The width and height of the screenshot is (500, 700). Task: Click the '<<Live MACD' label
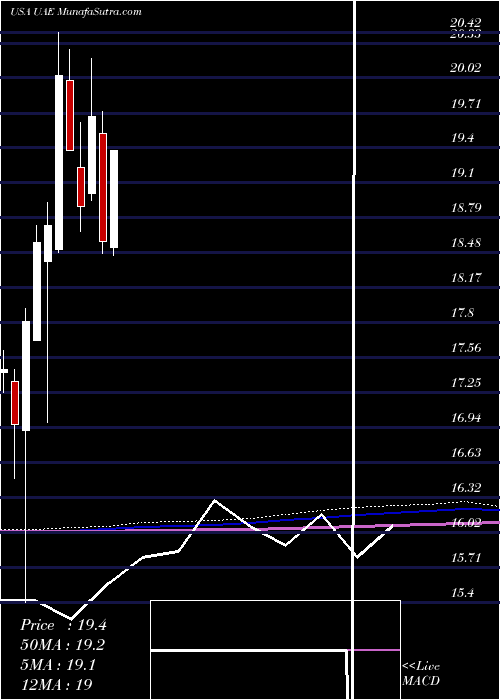click(421, 674)
